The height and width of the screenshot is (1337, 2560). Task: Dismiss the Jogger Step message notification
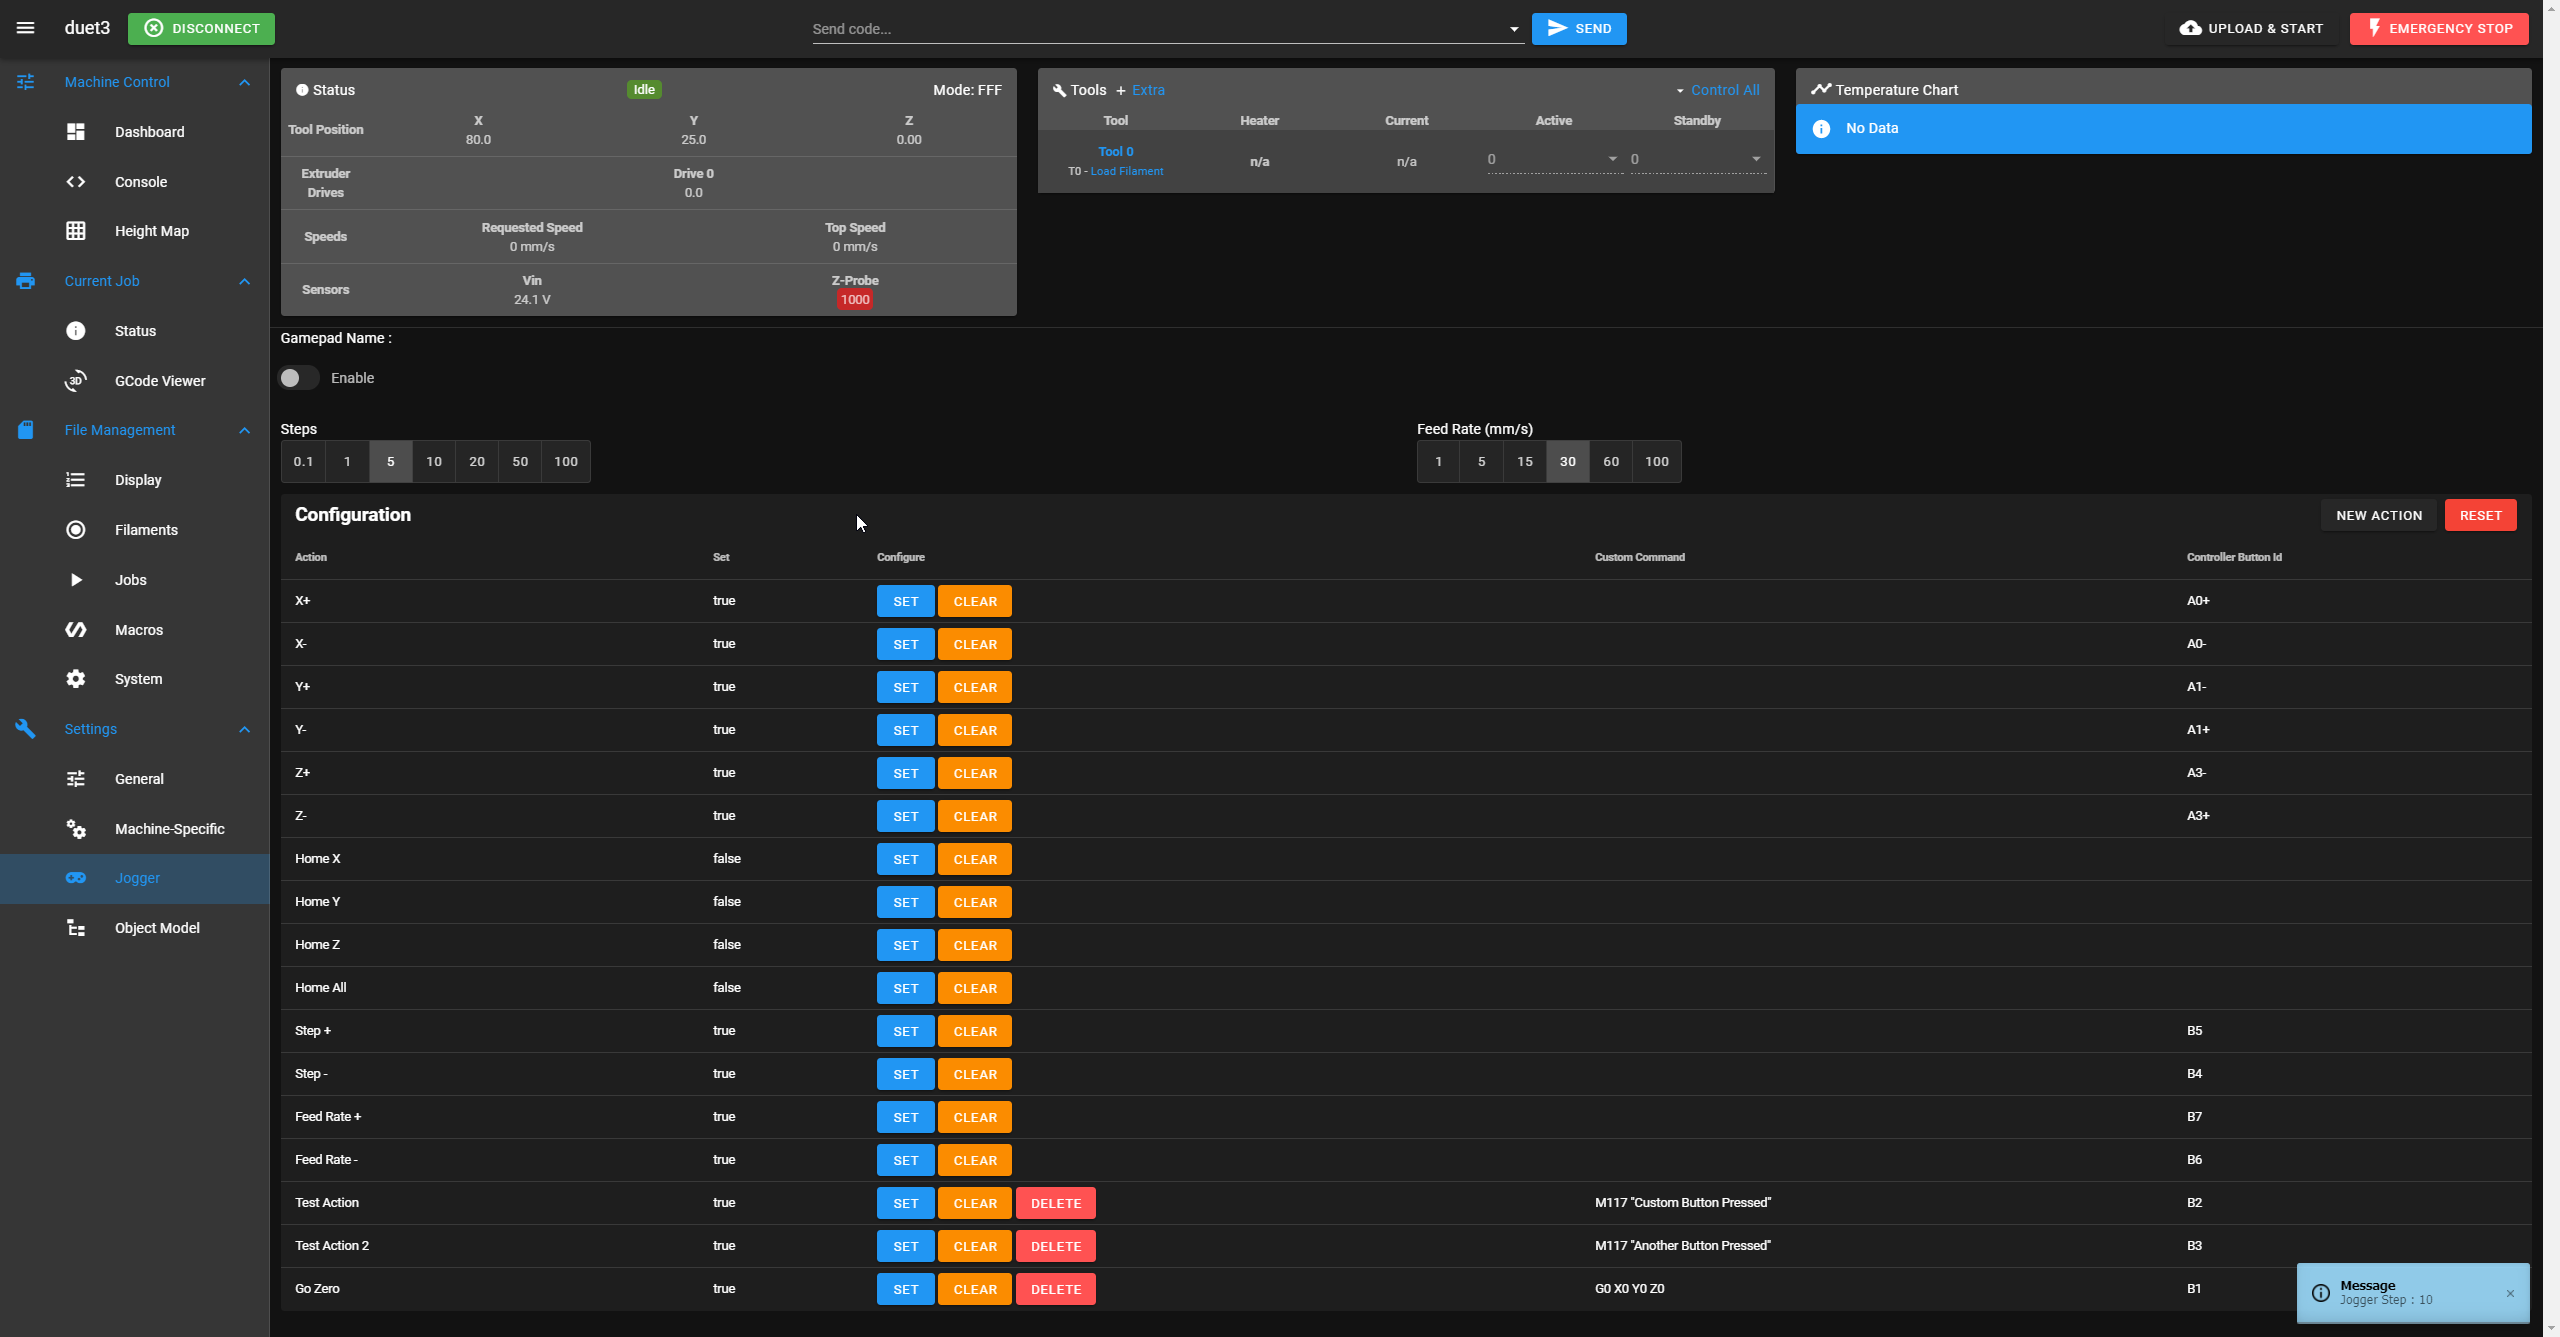(2512, 1293)
